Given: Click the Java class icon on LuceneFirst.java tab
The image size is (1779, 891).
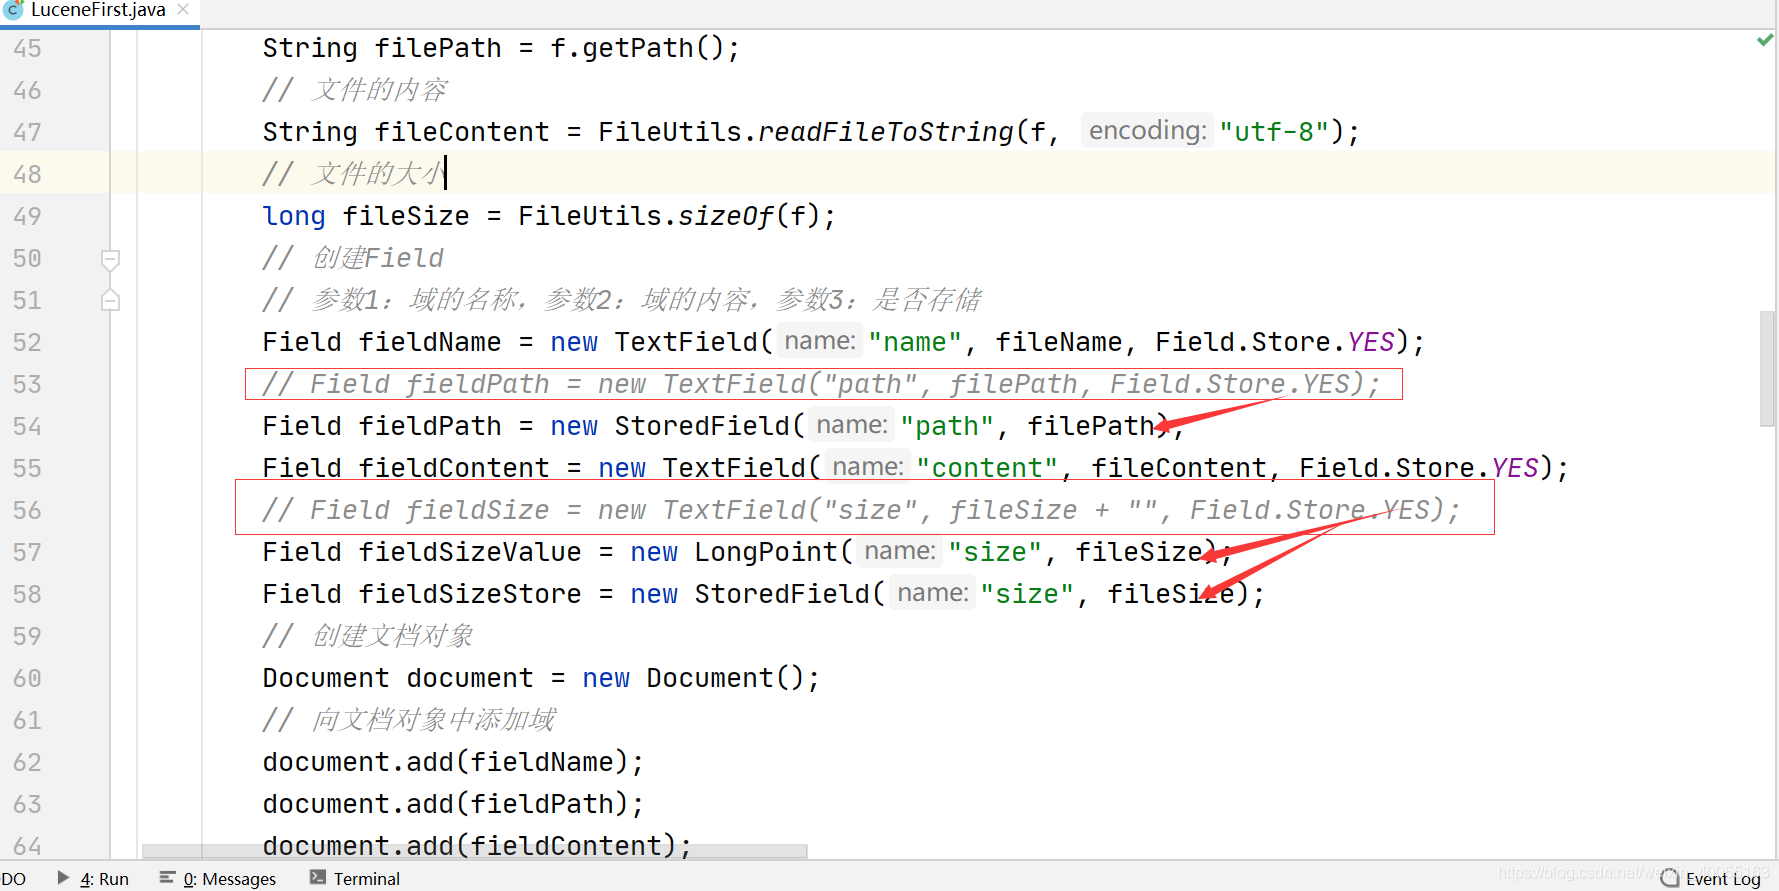Looking at the screenshot, I should [13, 10].
